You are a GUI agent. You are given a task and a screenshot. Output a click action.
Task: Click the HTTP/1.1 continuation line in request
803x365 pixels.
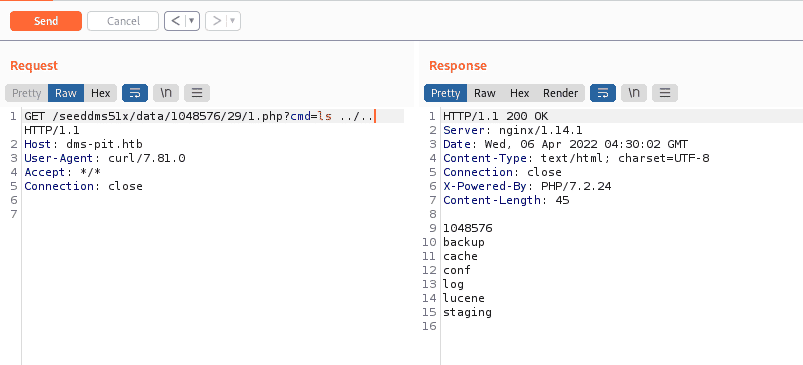click(52, 130)
